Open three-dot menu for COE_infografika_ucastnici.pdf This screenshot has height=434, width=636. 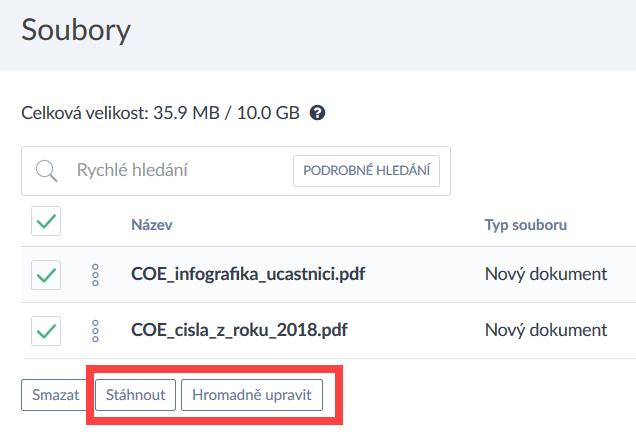pos(96,275)
